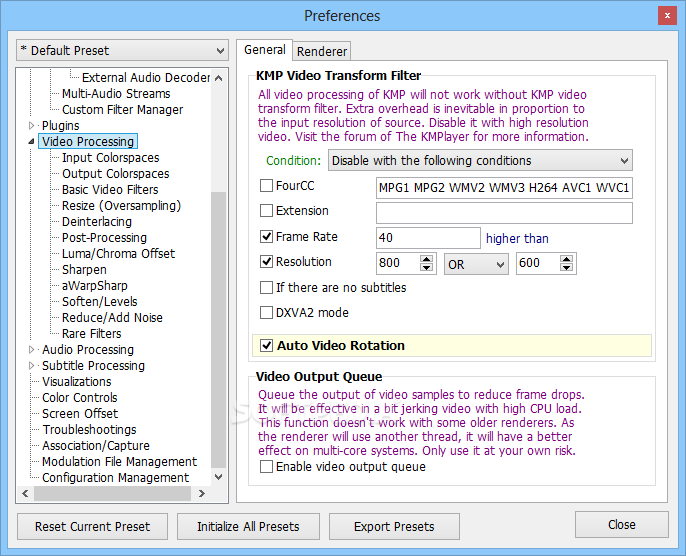Select Reduce/Add Noise tree item
Screen dimensions: 686x556
[112, 318]
